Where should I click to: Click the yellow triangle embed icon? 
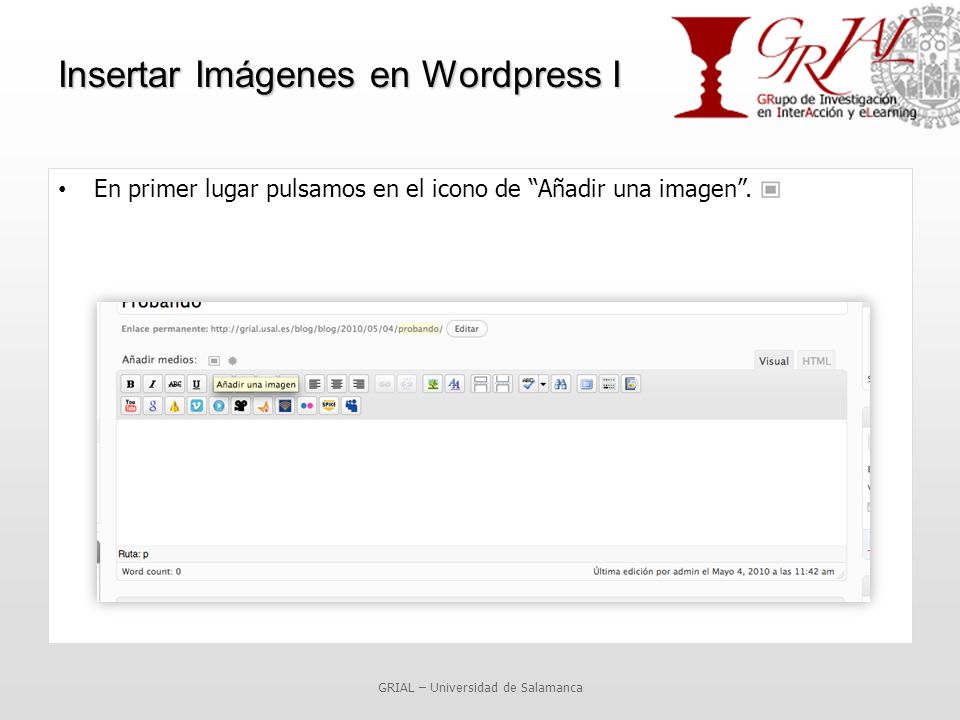[x=174, y=405]
